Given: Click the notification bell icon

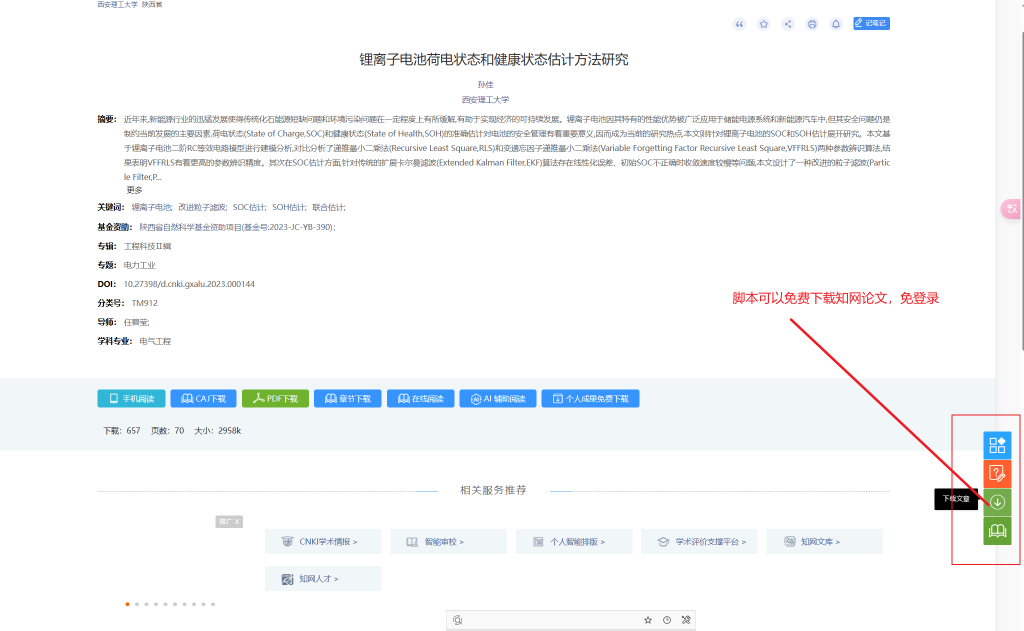Looking at the screenshot, I should click(835, 24).
